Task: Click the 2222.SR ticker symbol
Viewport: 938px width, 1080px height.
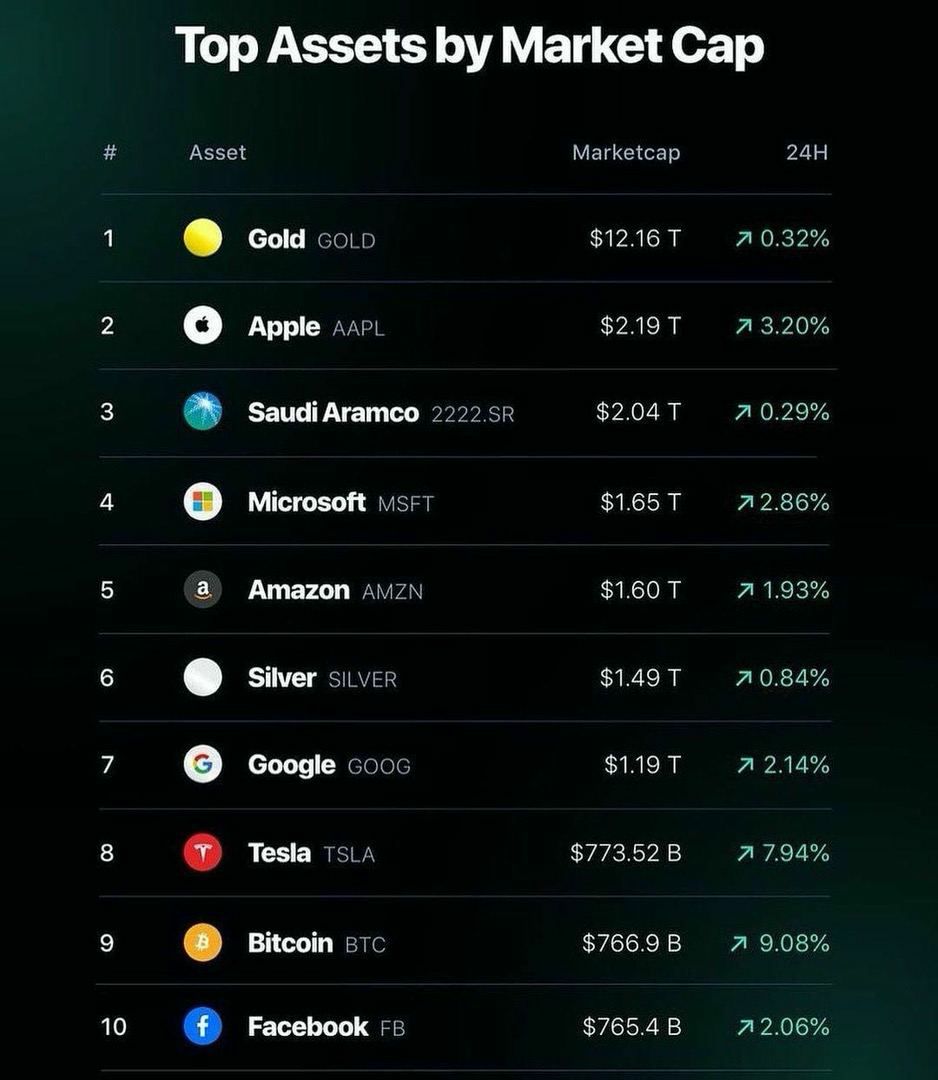Action: click(x=472, y=414)
